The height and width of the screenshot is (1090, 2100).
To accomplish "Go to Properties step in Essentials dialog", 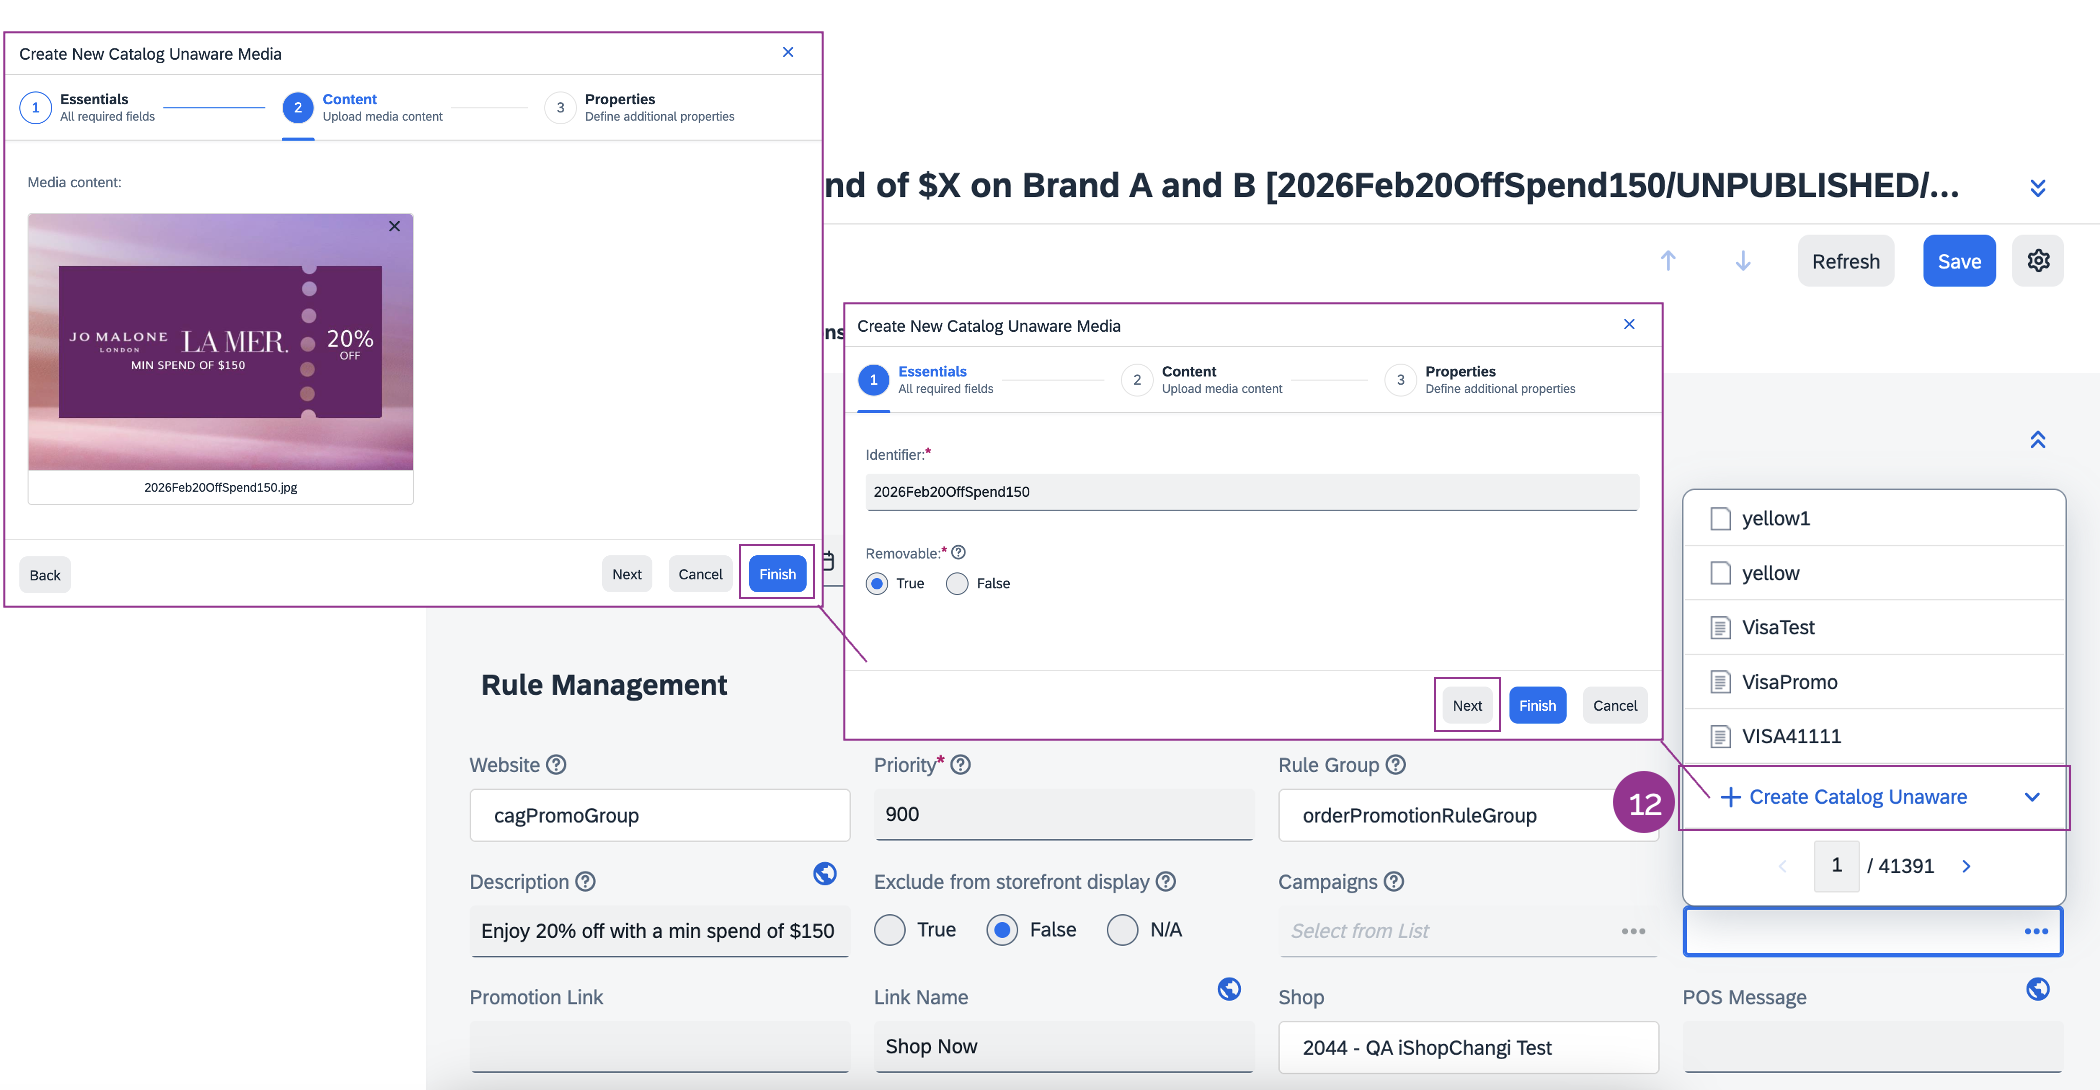I will click(1401, 380).
